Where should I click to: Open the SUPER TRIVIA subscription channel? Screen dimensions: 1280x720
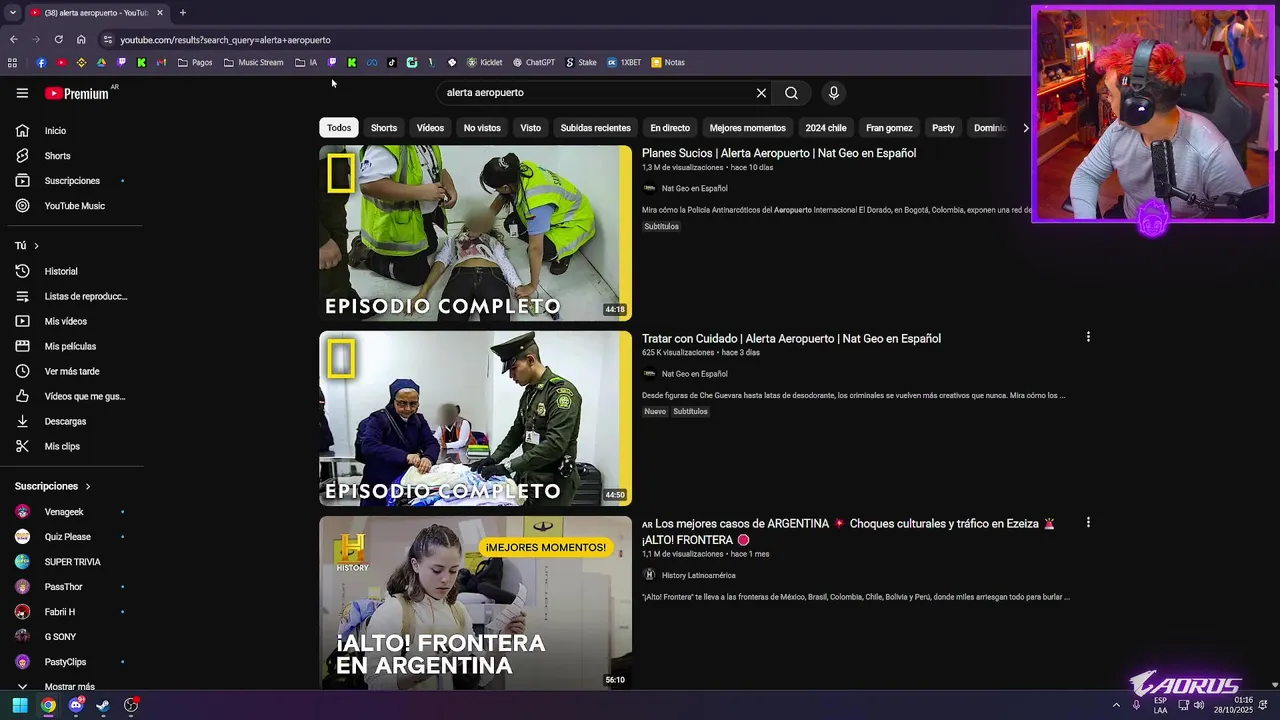click(72, 562)
